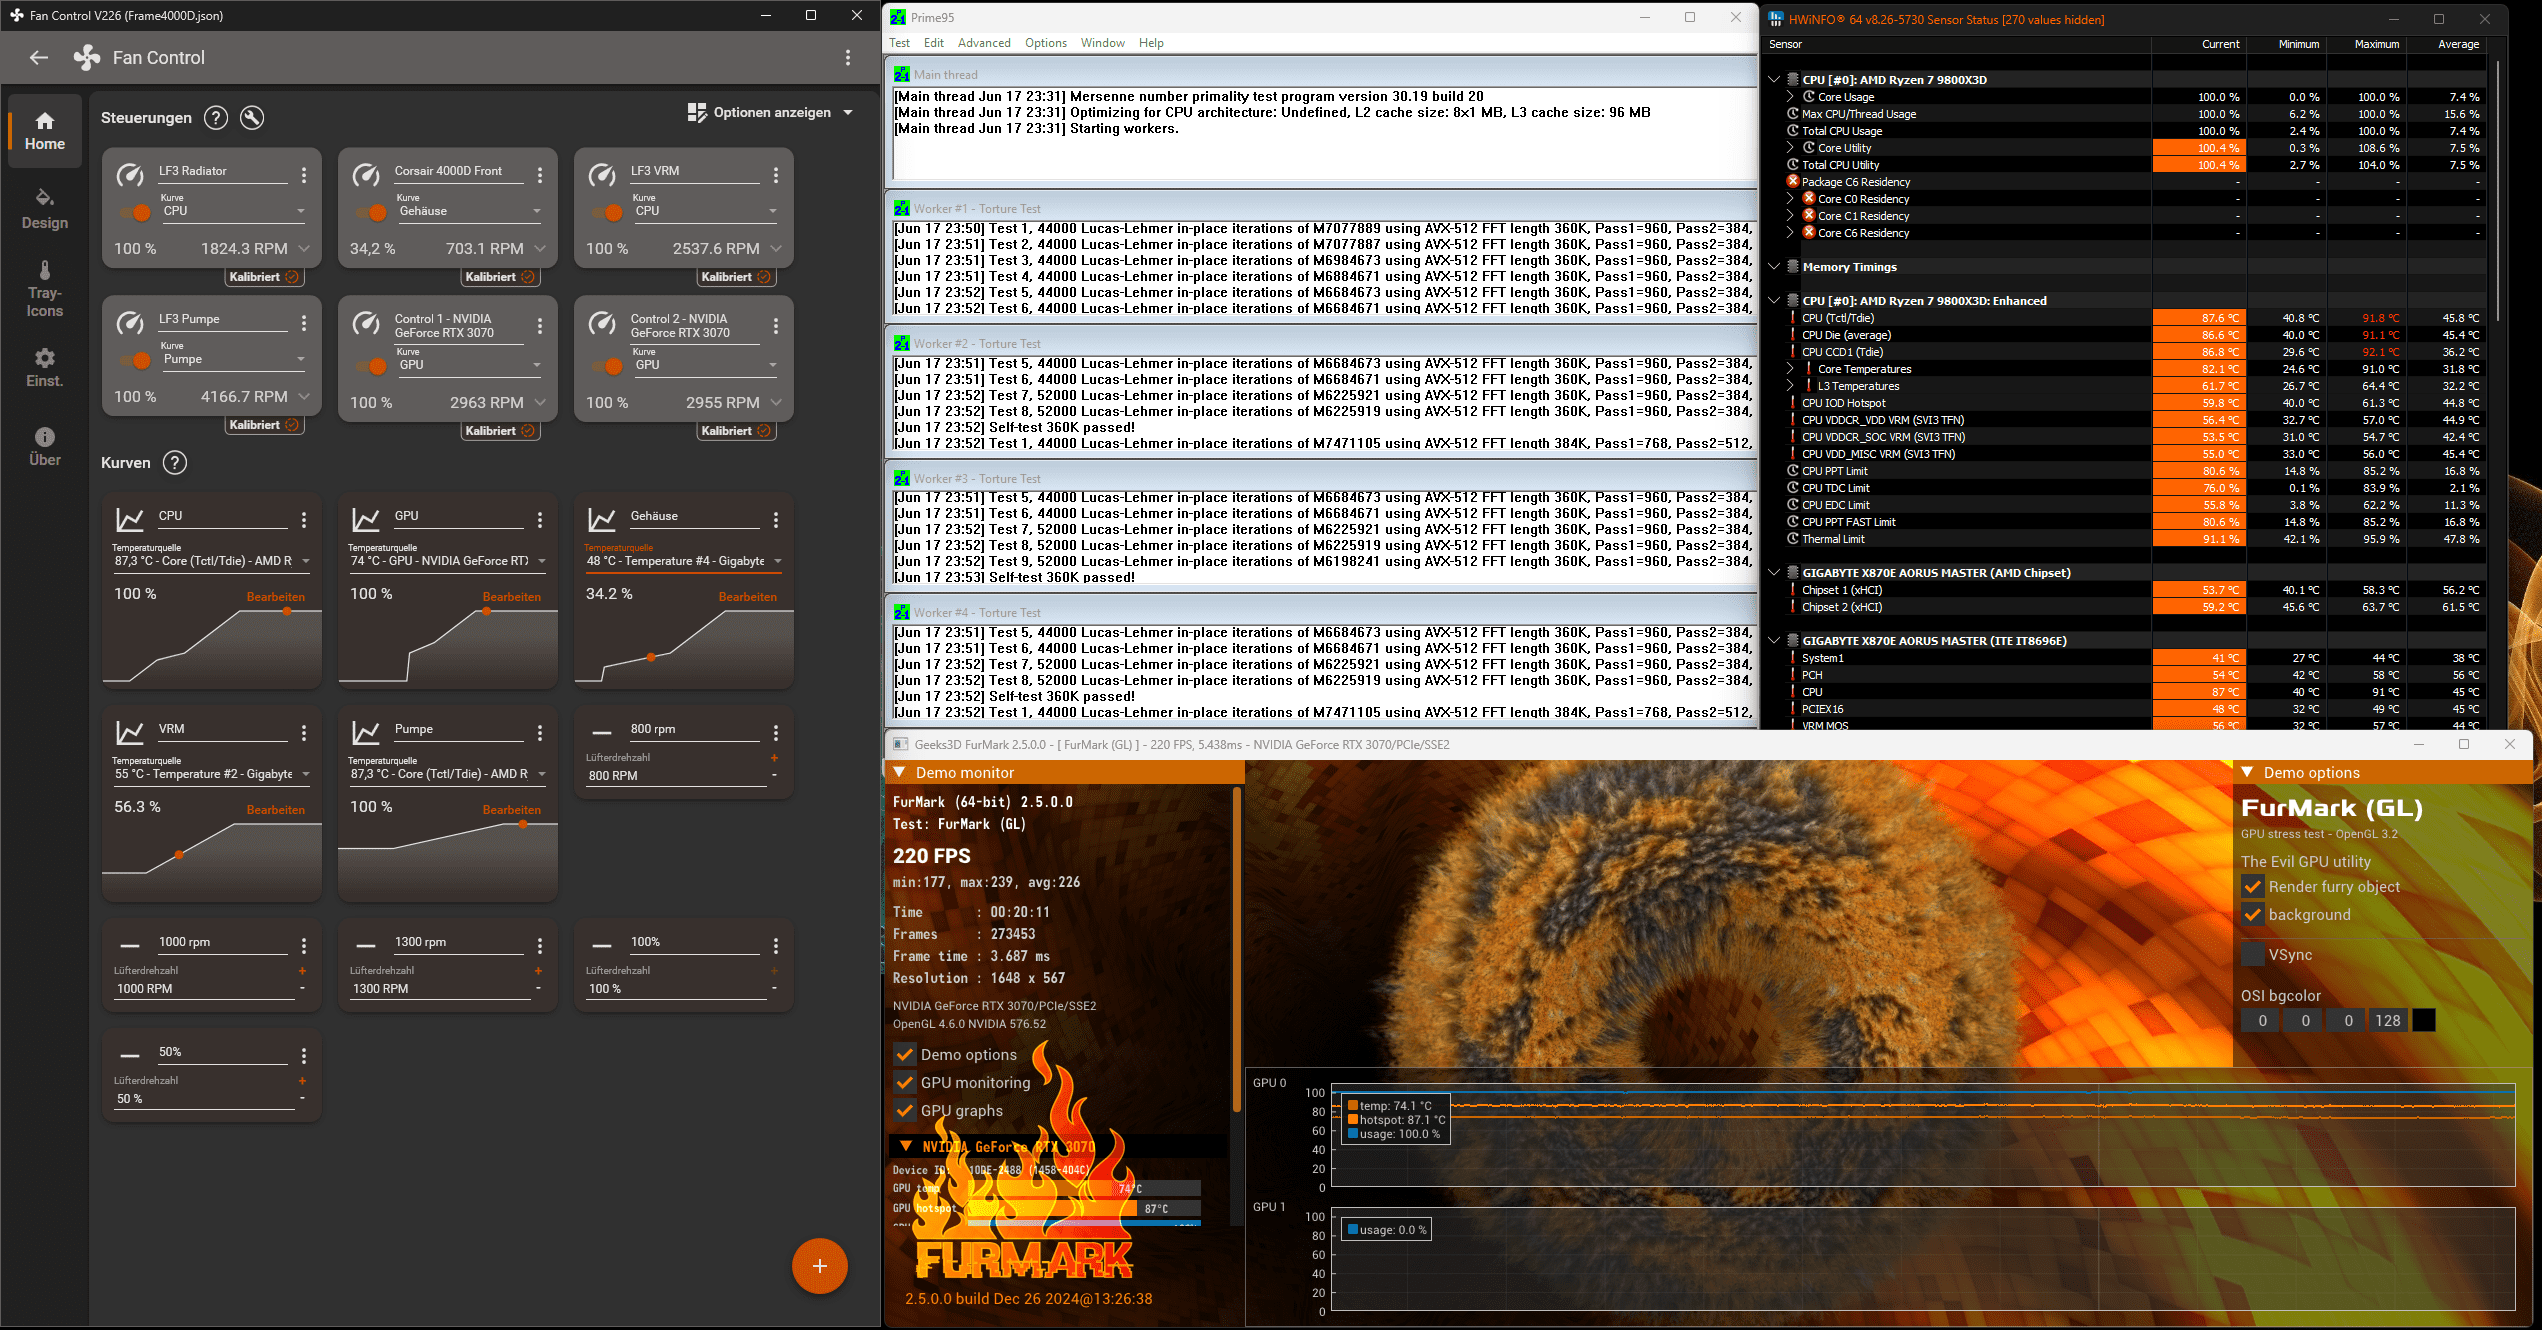The height and width of the screenshot is (1330, 2542).
Task: Decrease 800 rpm fixed speed with minus
Action: (774, 775)
